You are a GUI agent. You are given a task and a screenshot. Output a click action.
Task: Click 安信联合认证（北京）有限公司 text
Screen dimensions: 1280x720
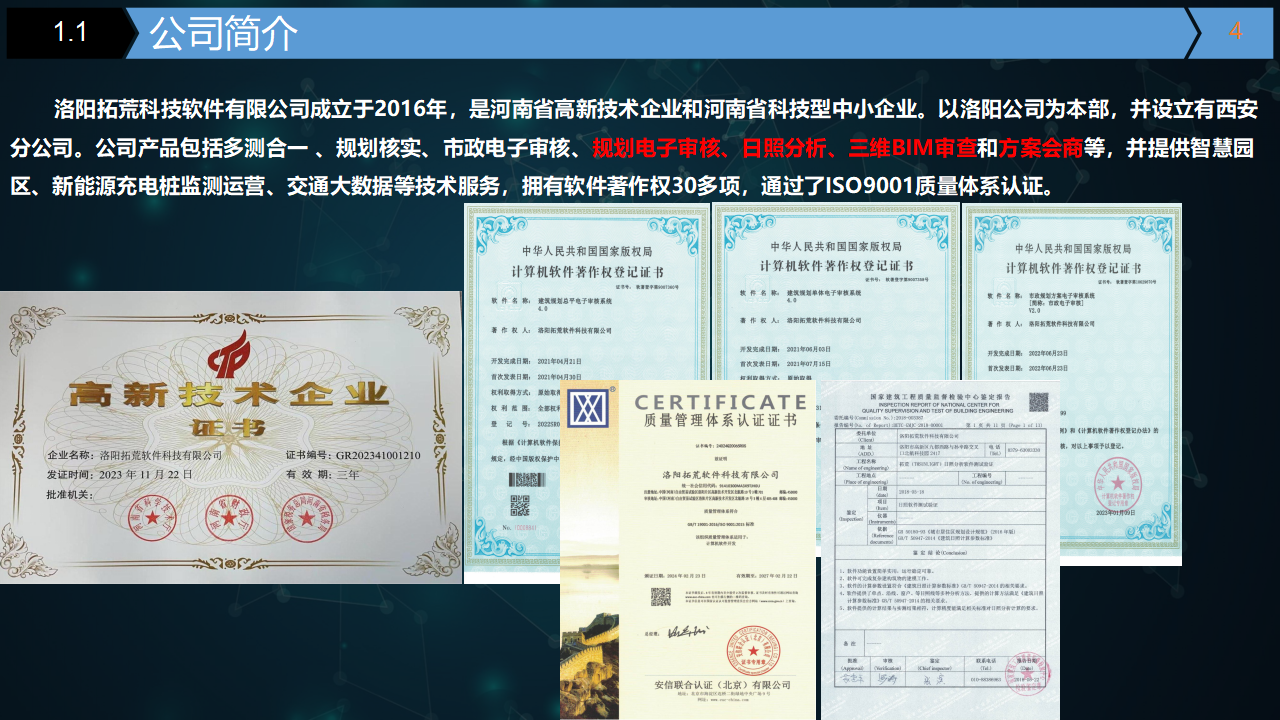point(722,685)
